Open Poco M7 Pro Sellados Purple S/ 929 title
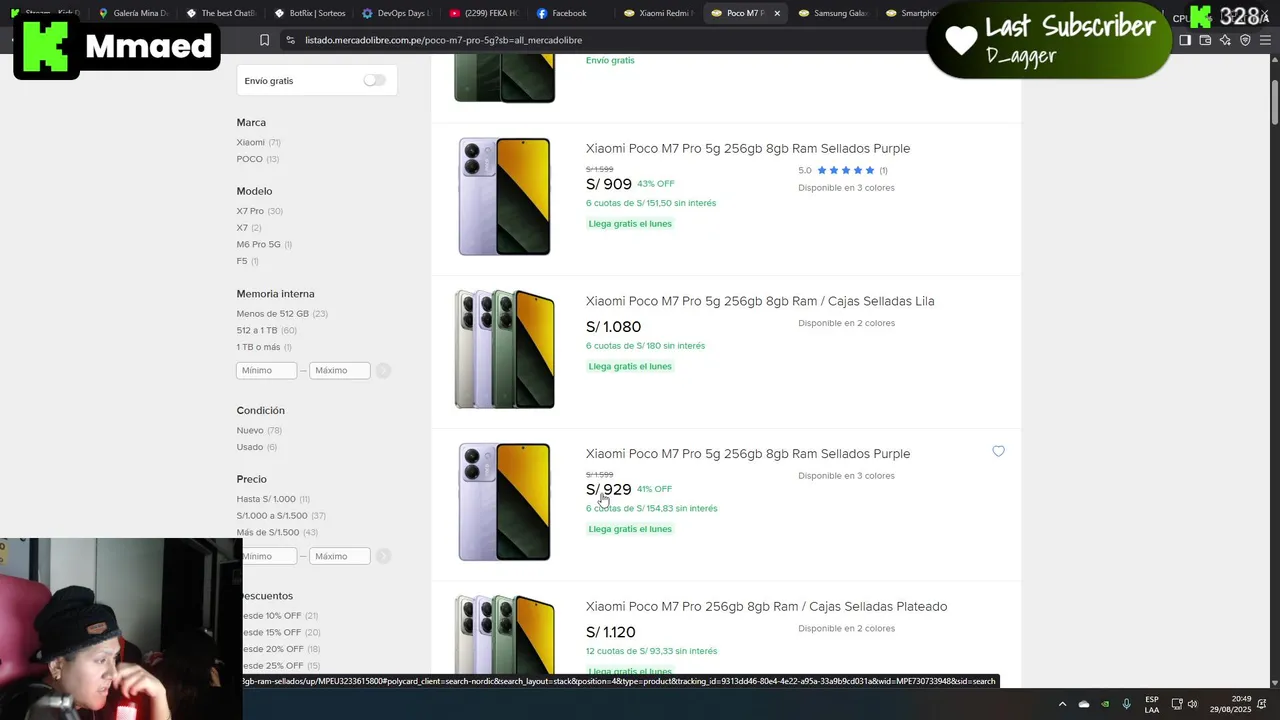The width and height of the screenshot is (1280, 720). click(748, 454)
